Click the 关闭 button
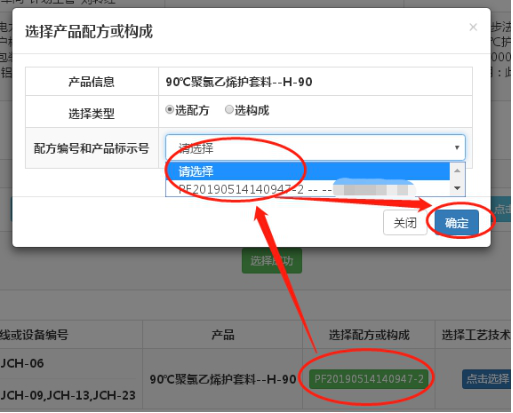The height and width of the screenshot is (413, 513). 405,223
